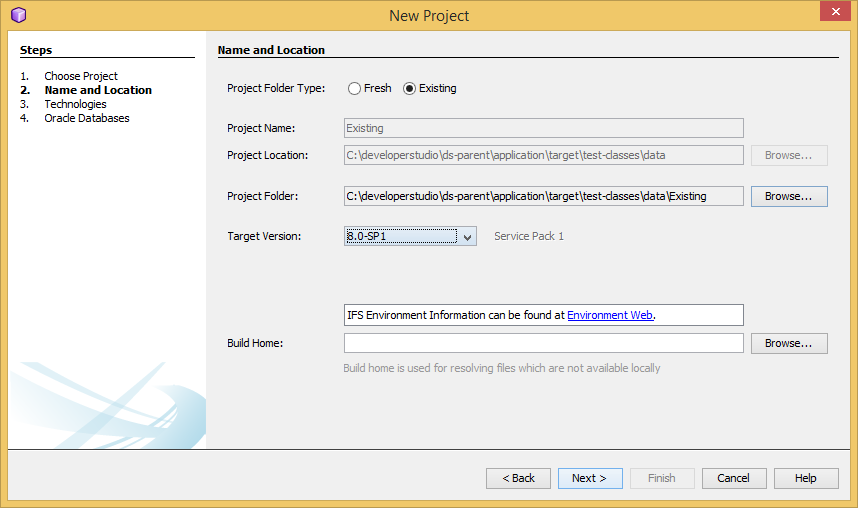Viewport: 858px width, 508px height.
Task: Click the Project Folder path field
Action: point(543,196)
